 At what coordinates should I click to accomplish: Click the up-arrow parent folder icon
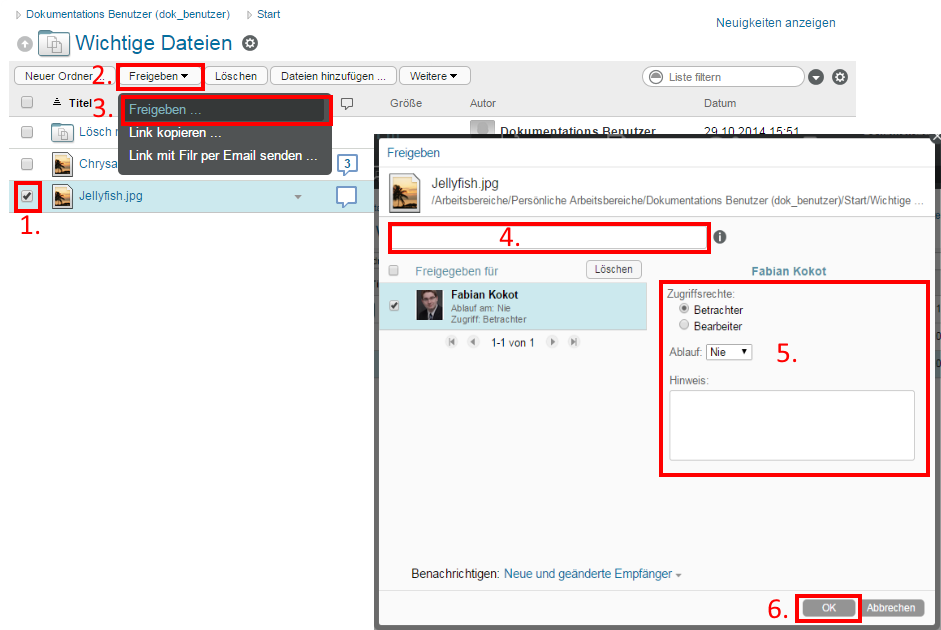(x=25, y=44)
